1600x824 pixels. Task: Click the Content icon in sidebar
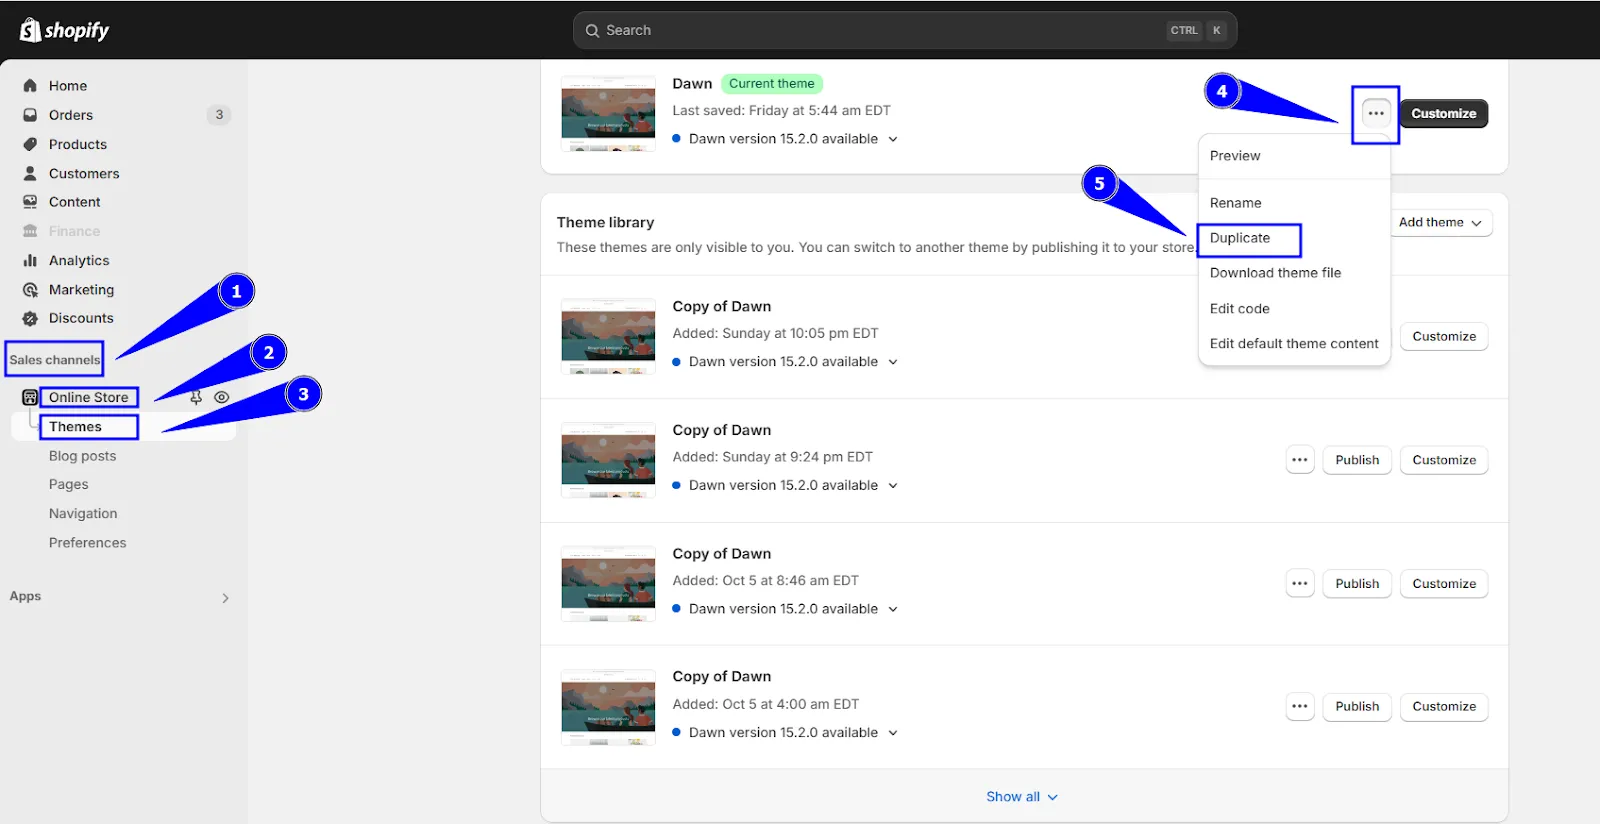tap(30, 202)
